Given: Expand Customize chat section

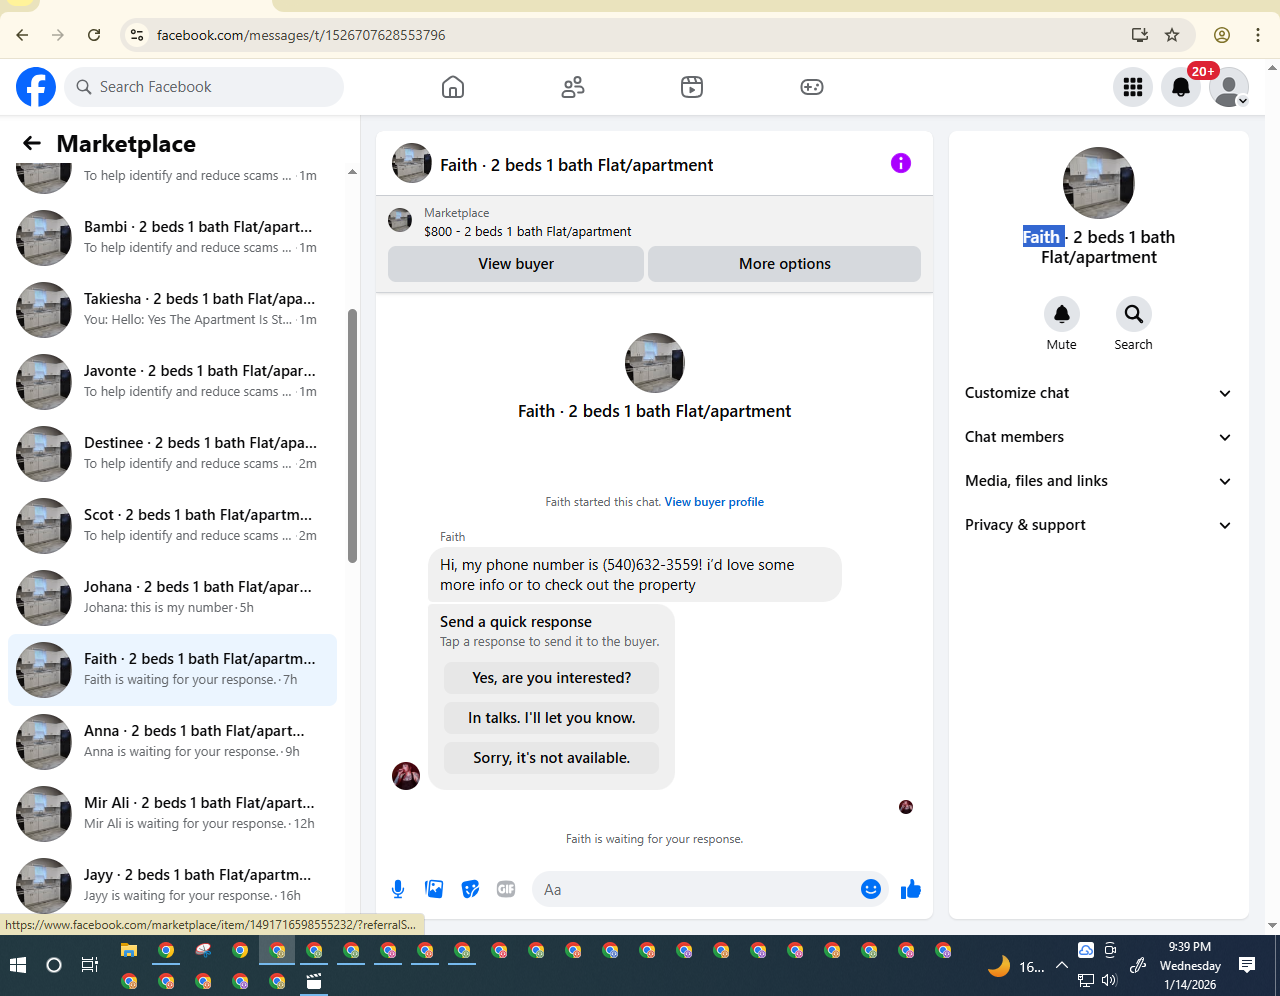Looking at the screenshot, I should (x=1099, y=393).
